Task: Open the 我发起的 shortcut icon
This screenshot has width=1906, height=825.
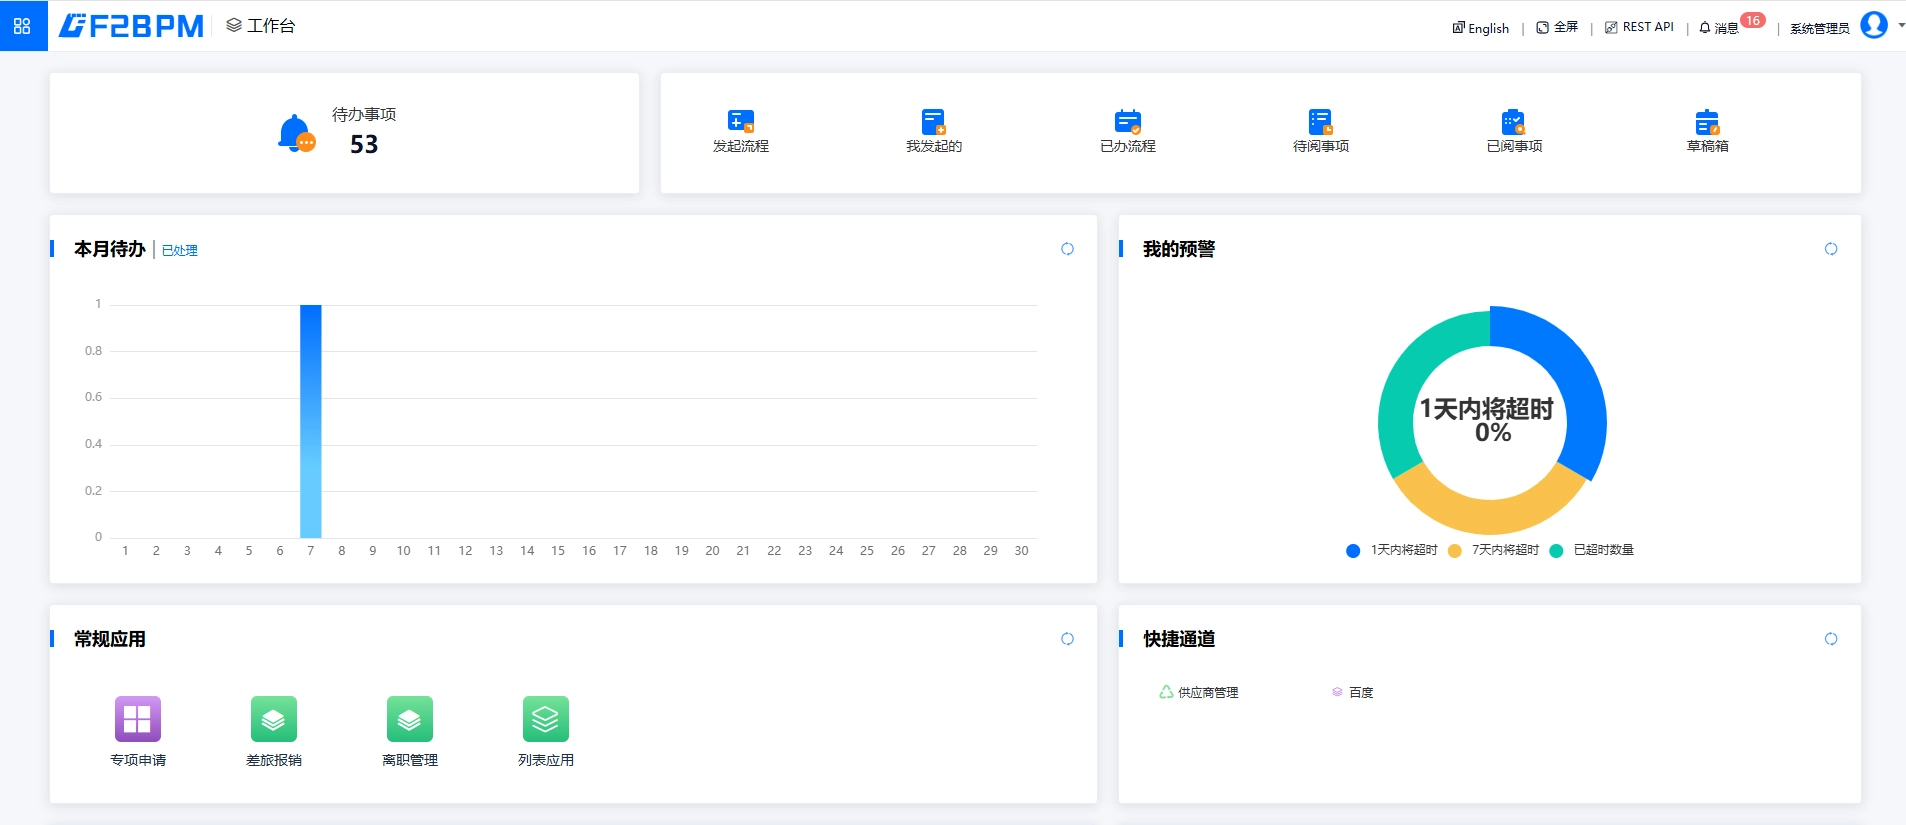Action: pyautogui.click(x=933, y=121)
